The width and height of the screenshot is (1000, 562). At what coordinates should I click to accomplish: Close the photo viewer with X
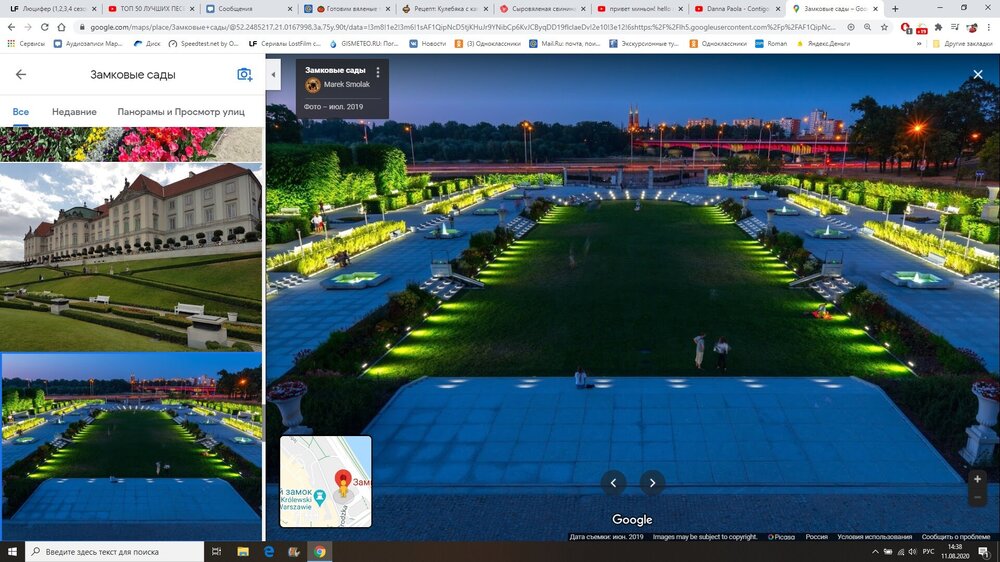[978, 75]
